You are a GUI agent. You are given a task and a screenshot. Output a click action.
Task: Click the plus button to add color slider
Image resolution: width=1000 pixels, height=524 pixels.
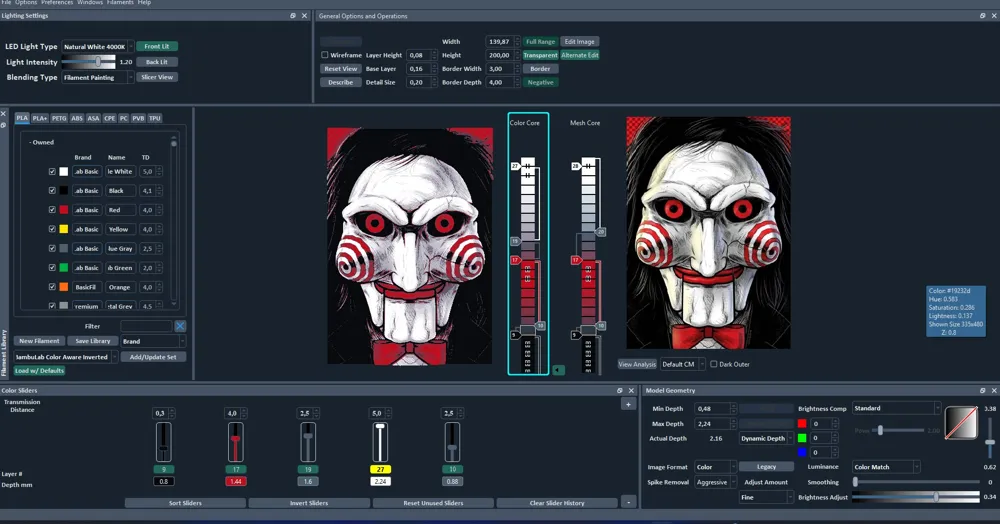[x=628, y=405]
